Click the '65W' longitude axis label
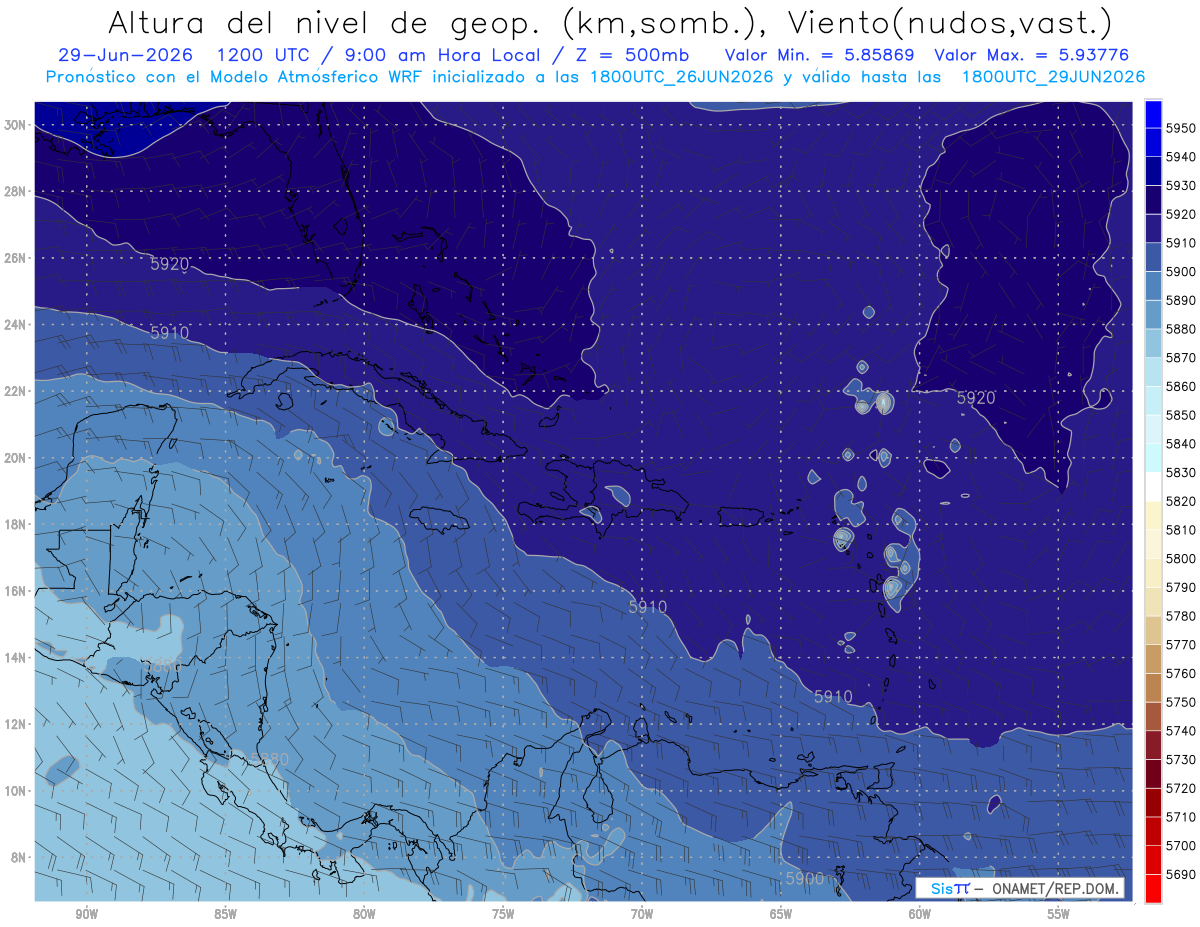The image size is (1200, 927). click(x=781, y=914)
